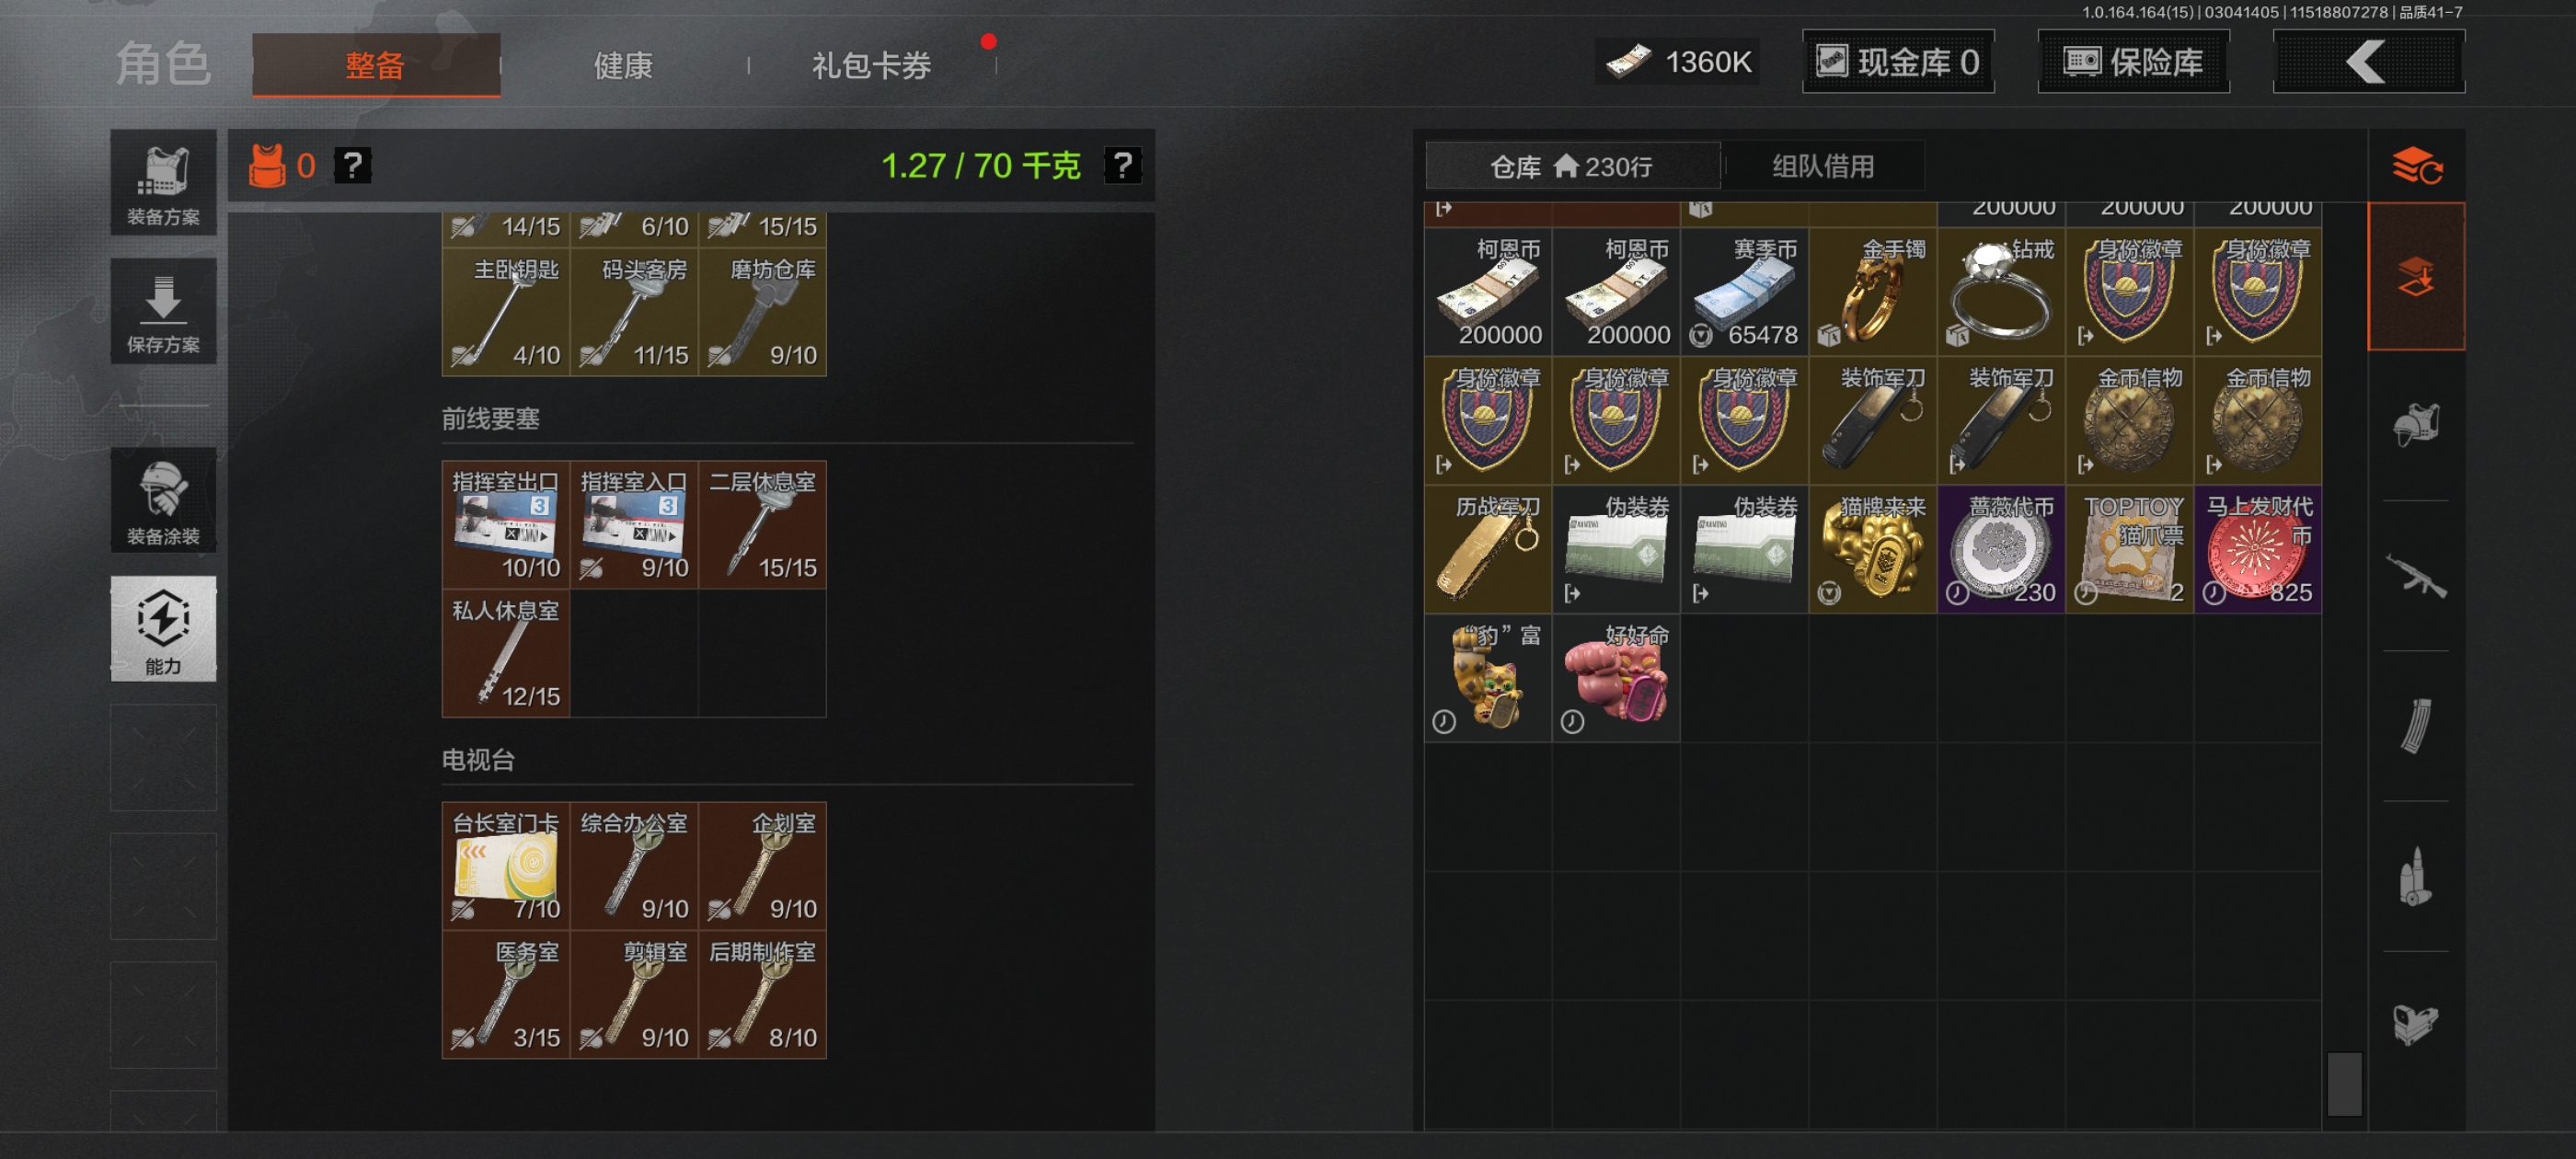Image resolution: width=2576 pixels, height=1159 pixels.
Task: Click the back arrow button
Action: click(2368, 62)
